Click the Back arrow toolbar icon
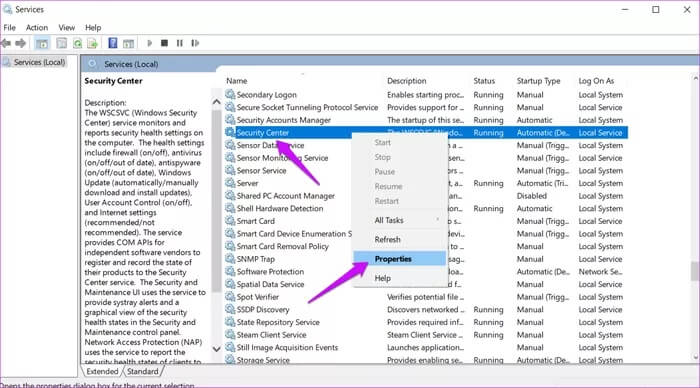Screen dimensions: 700x388 coord(6,43)
